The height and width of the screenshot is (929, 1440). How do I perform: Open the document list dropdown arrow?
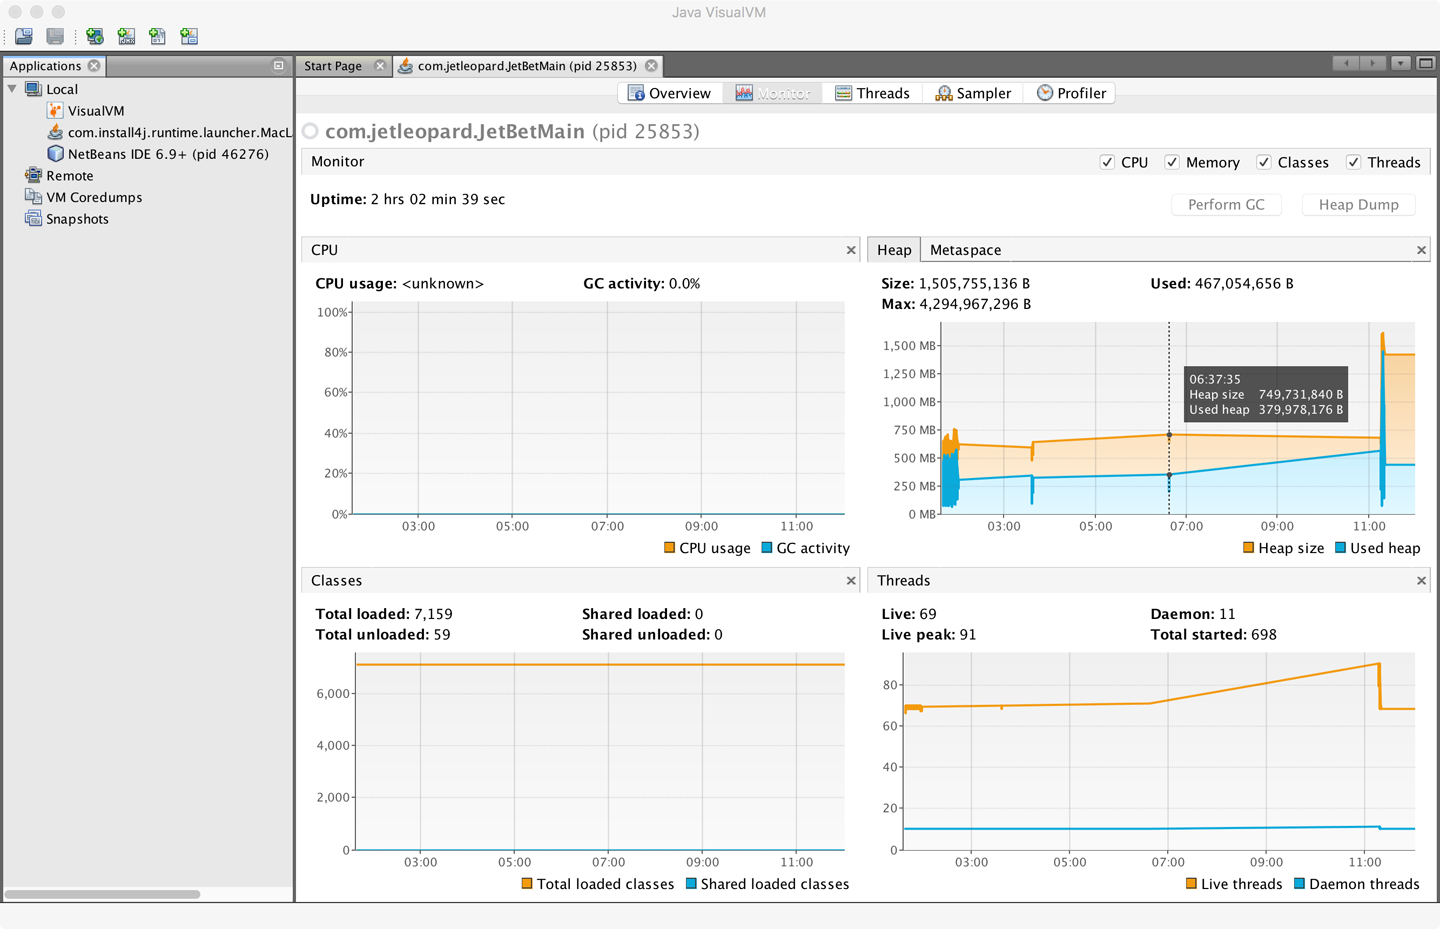1401,64
